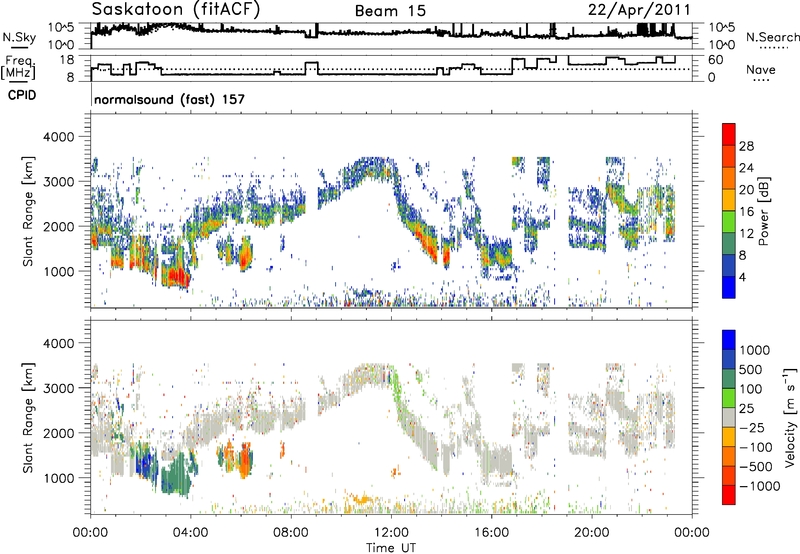Click the 'CPID' label

[x=22, y=95]
